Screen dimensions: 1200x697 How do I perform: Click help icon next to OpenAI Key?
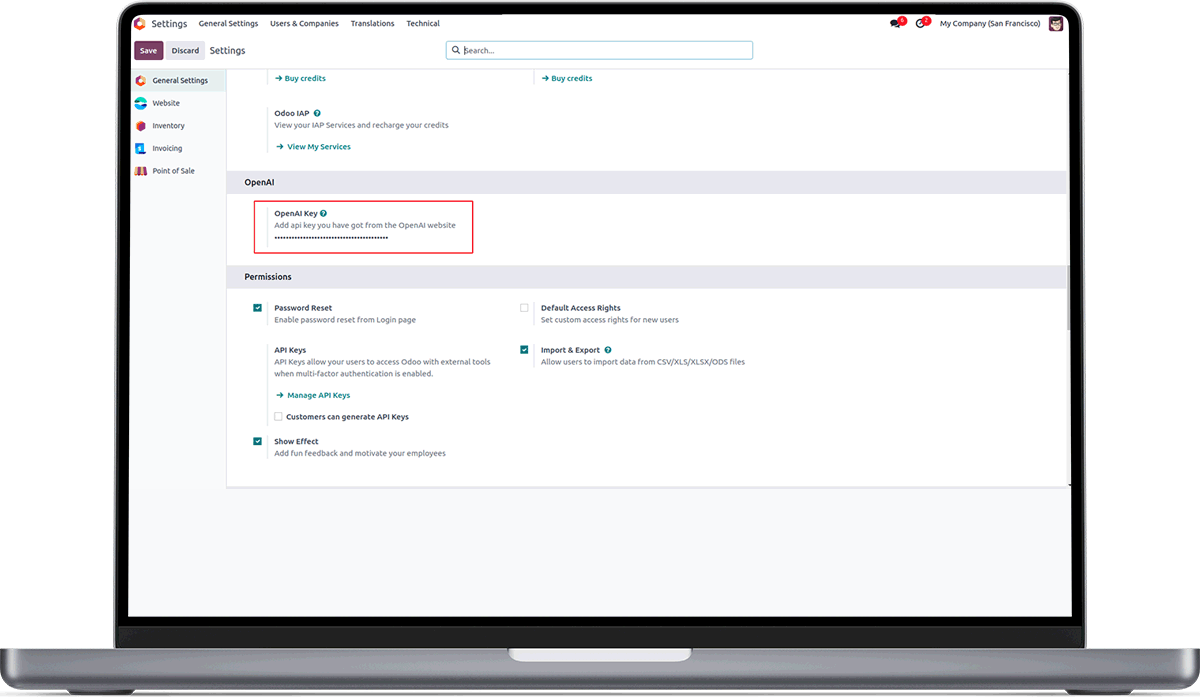coord(324,213)
